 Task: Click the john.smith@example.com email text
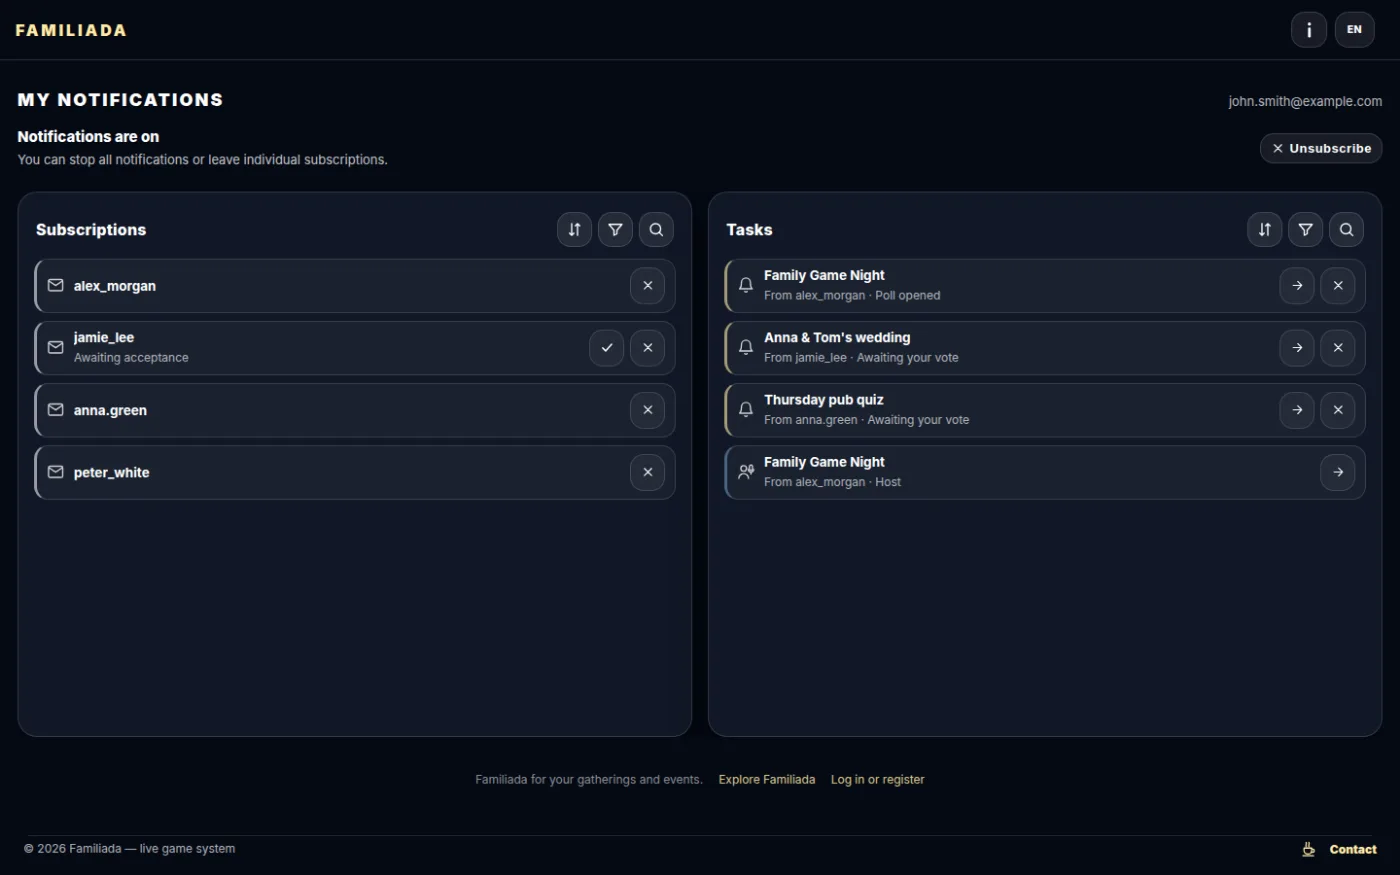pos(1305,101)
